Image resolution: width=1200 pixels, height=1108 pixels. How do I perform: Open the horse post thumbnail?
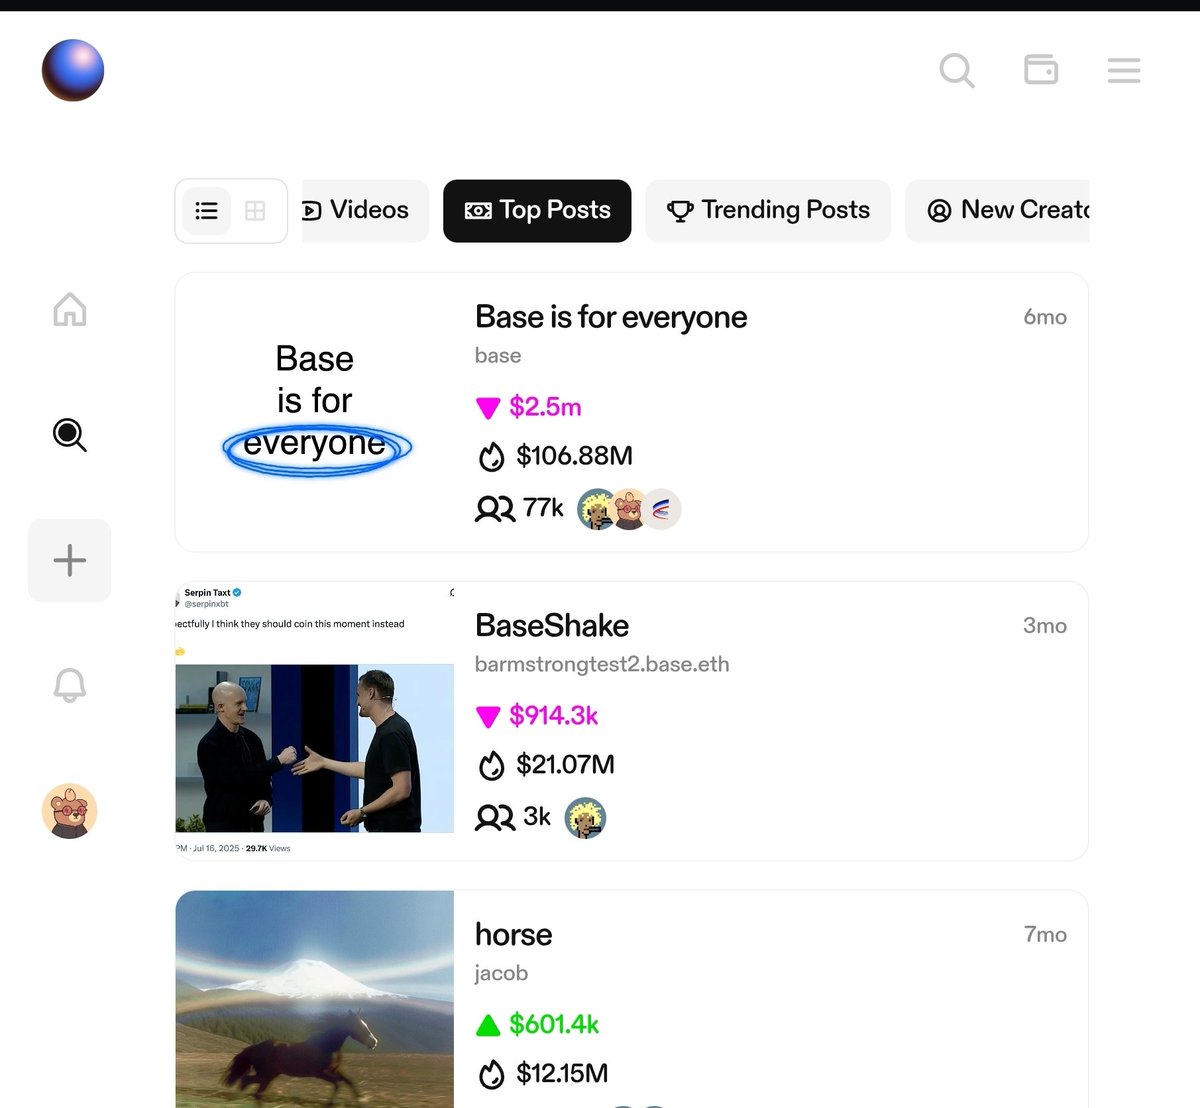(315, 999)
